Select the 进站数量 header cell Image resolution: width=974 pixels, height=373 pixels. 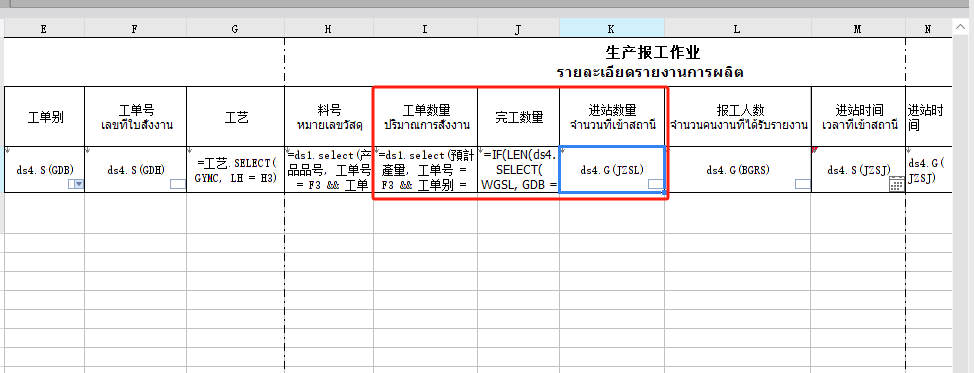[x=612, y=117]
